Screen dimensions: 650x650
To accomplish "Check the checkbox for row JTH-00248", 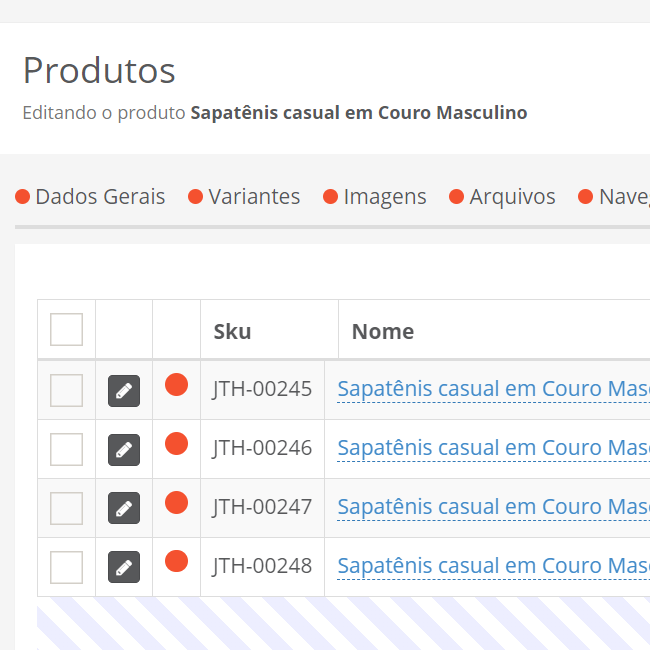I will [66, 567].
